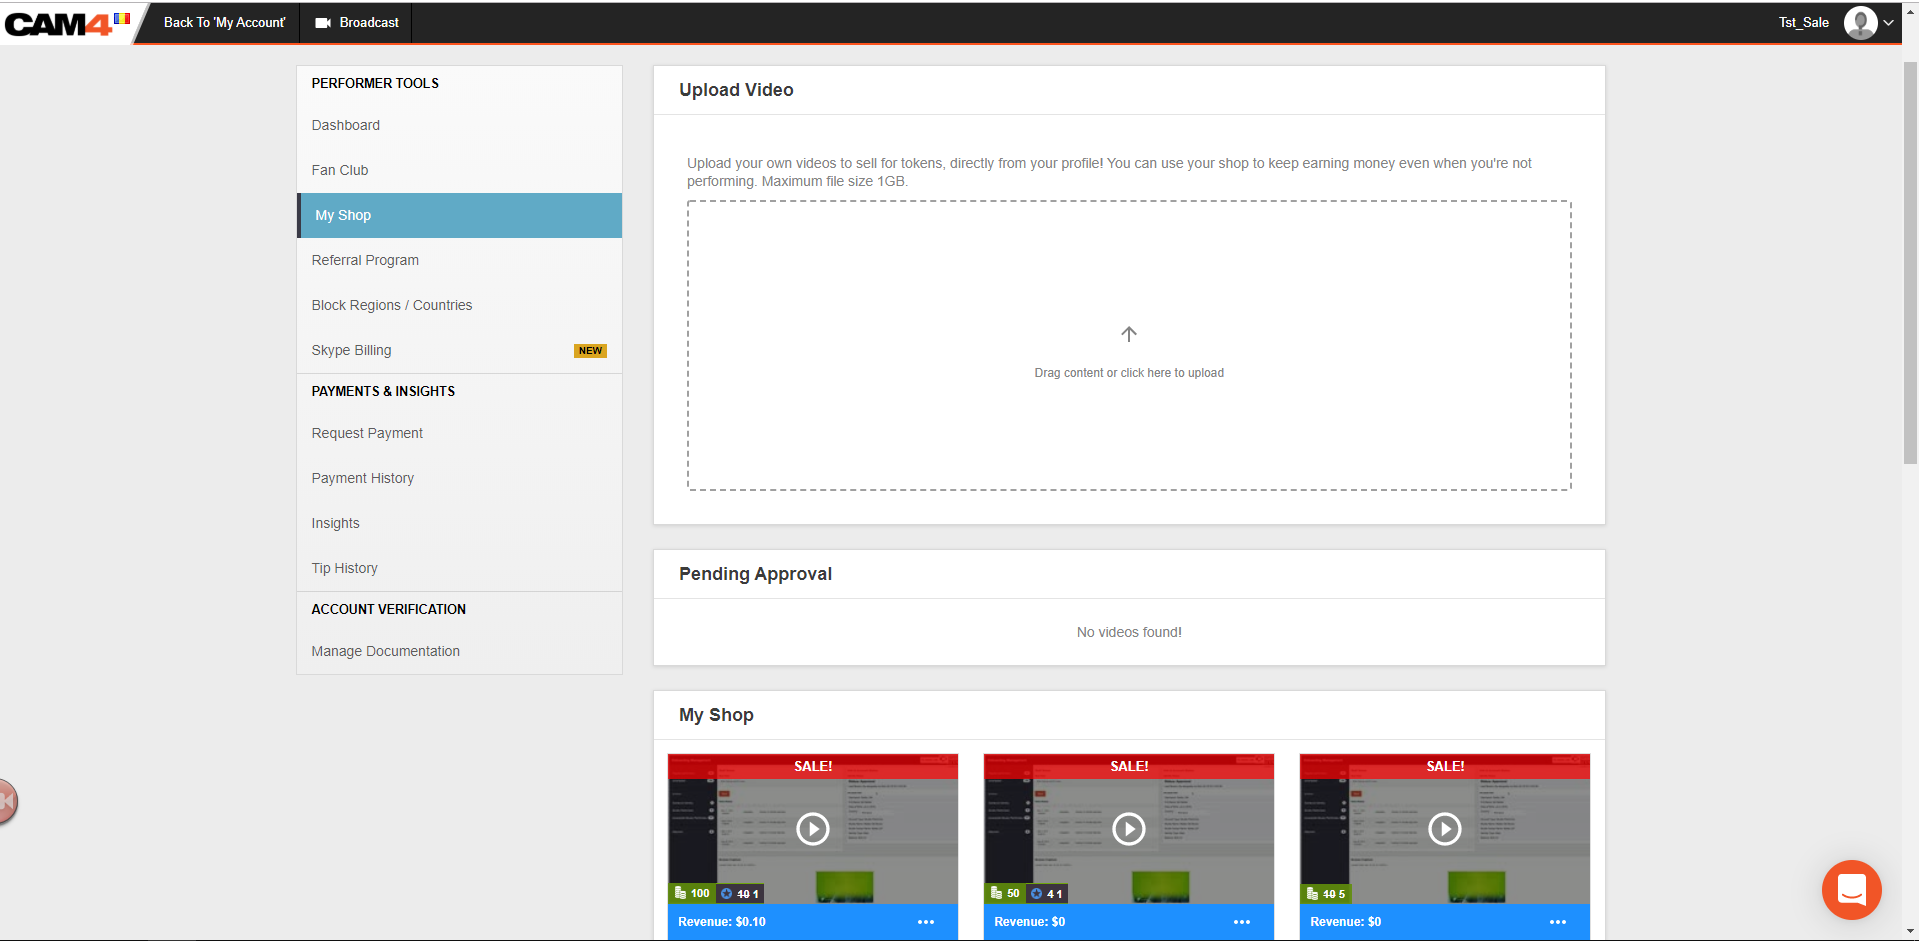Open Request Payment page
Screen dimensions: 1919x941
pos(367,433)
